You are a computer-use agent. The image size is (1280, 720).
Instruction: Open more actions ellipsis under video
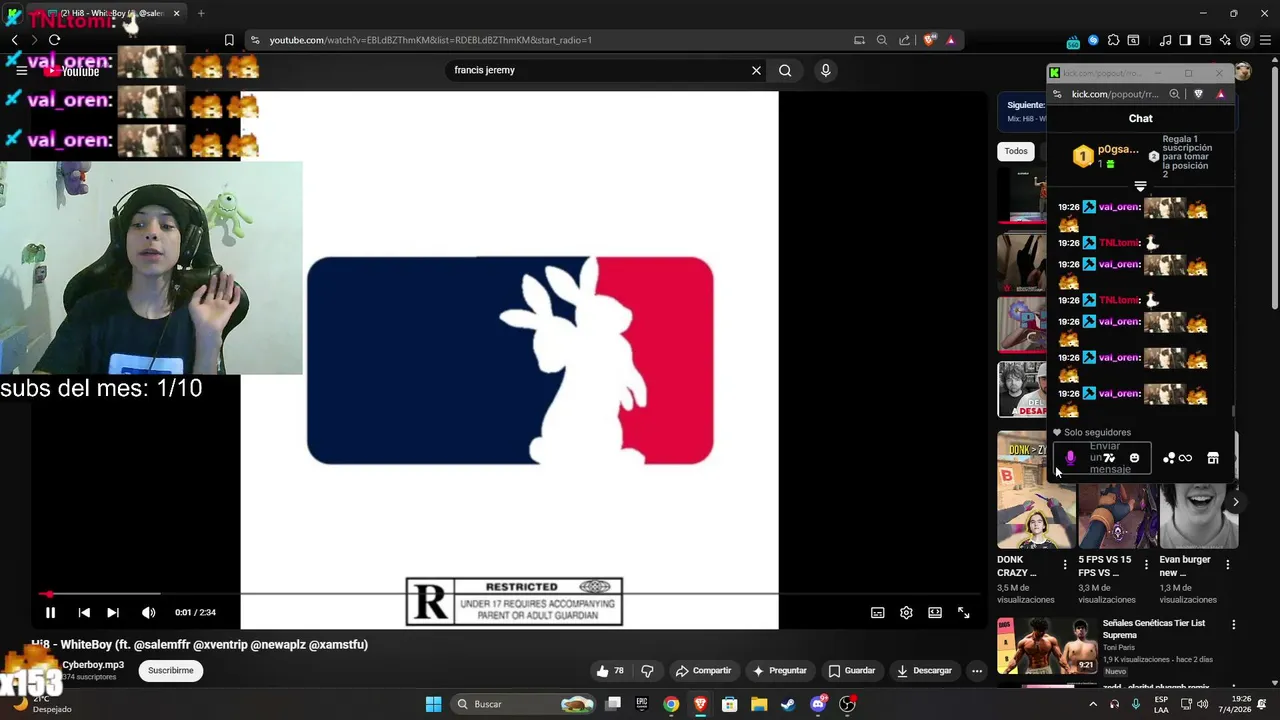977,671
